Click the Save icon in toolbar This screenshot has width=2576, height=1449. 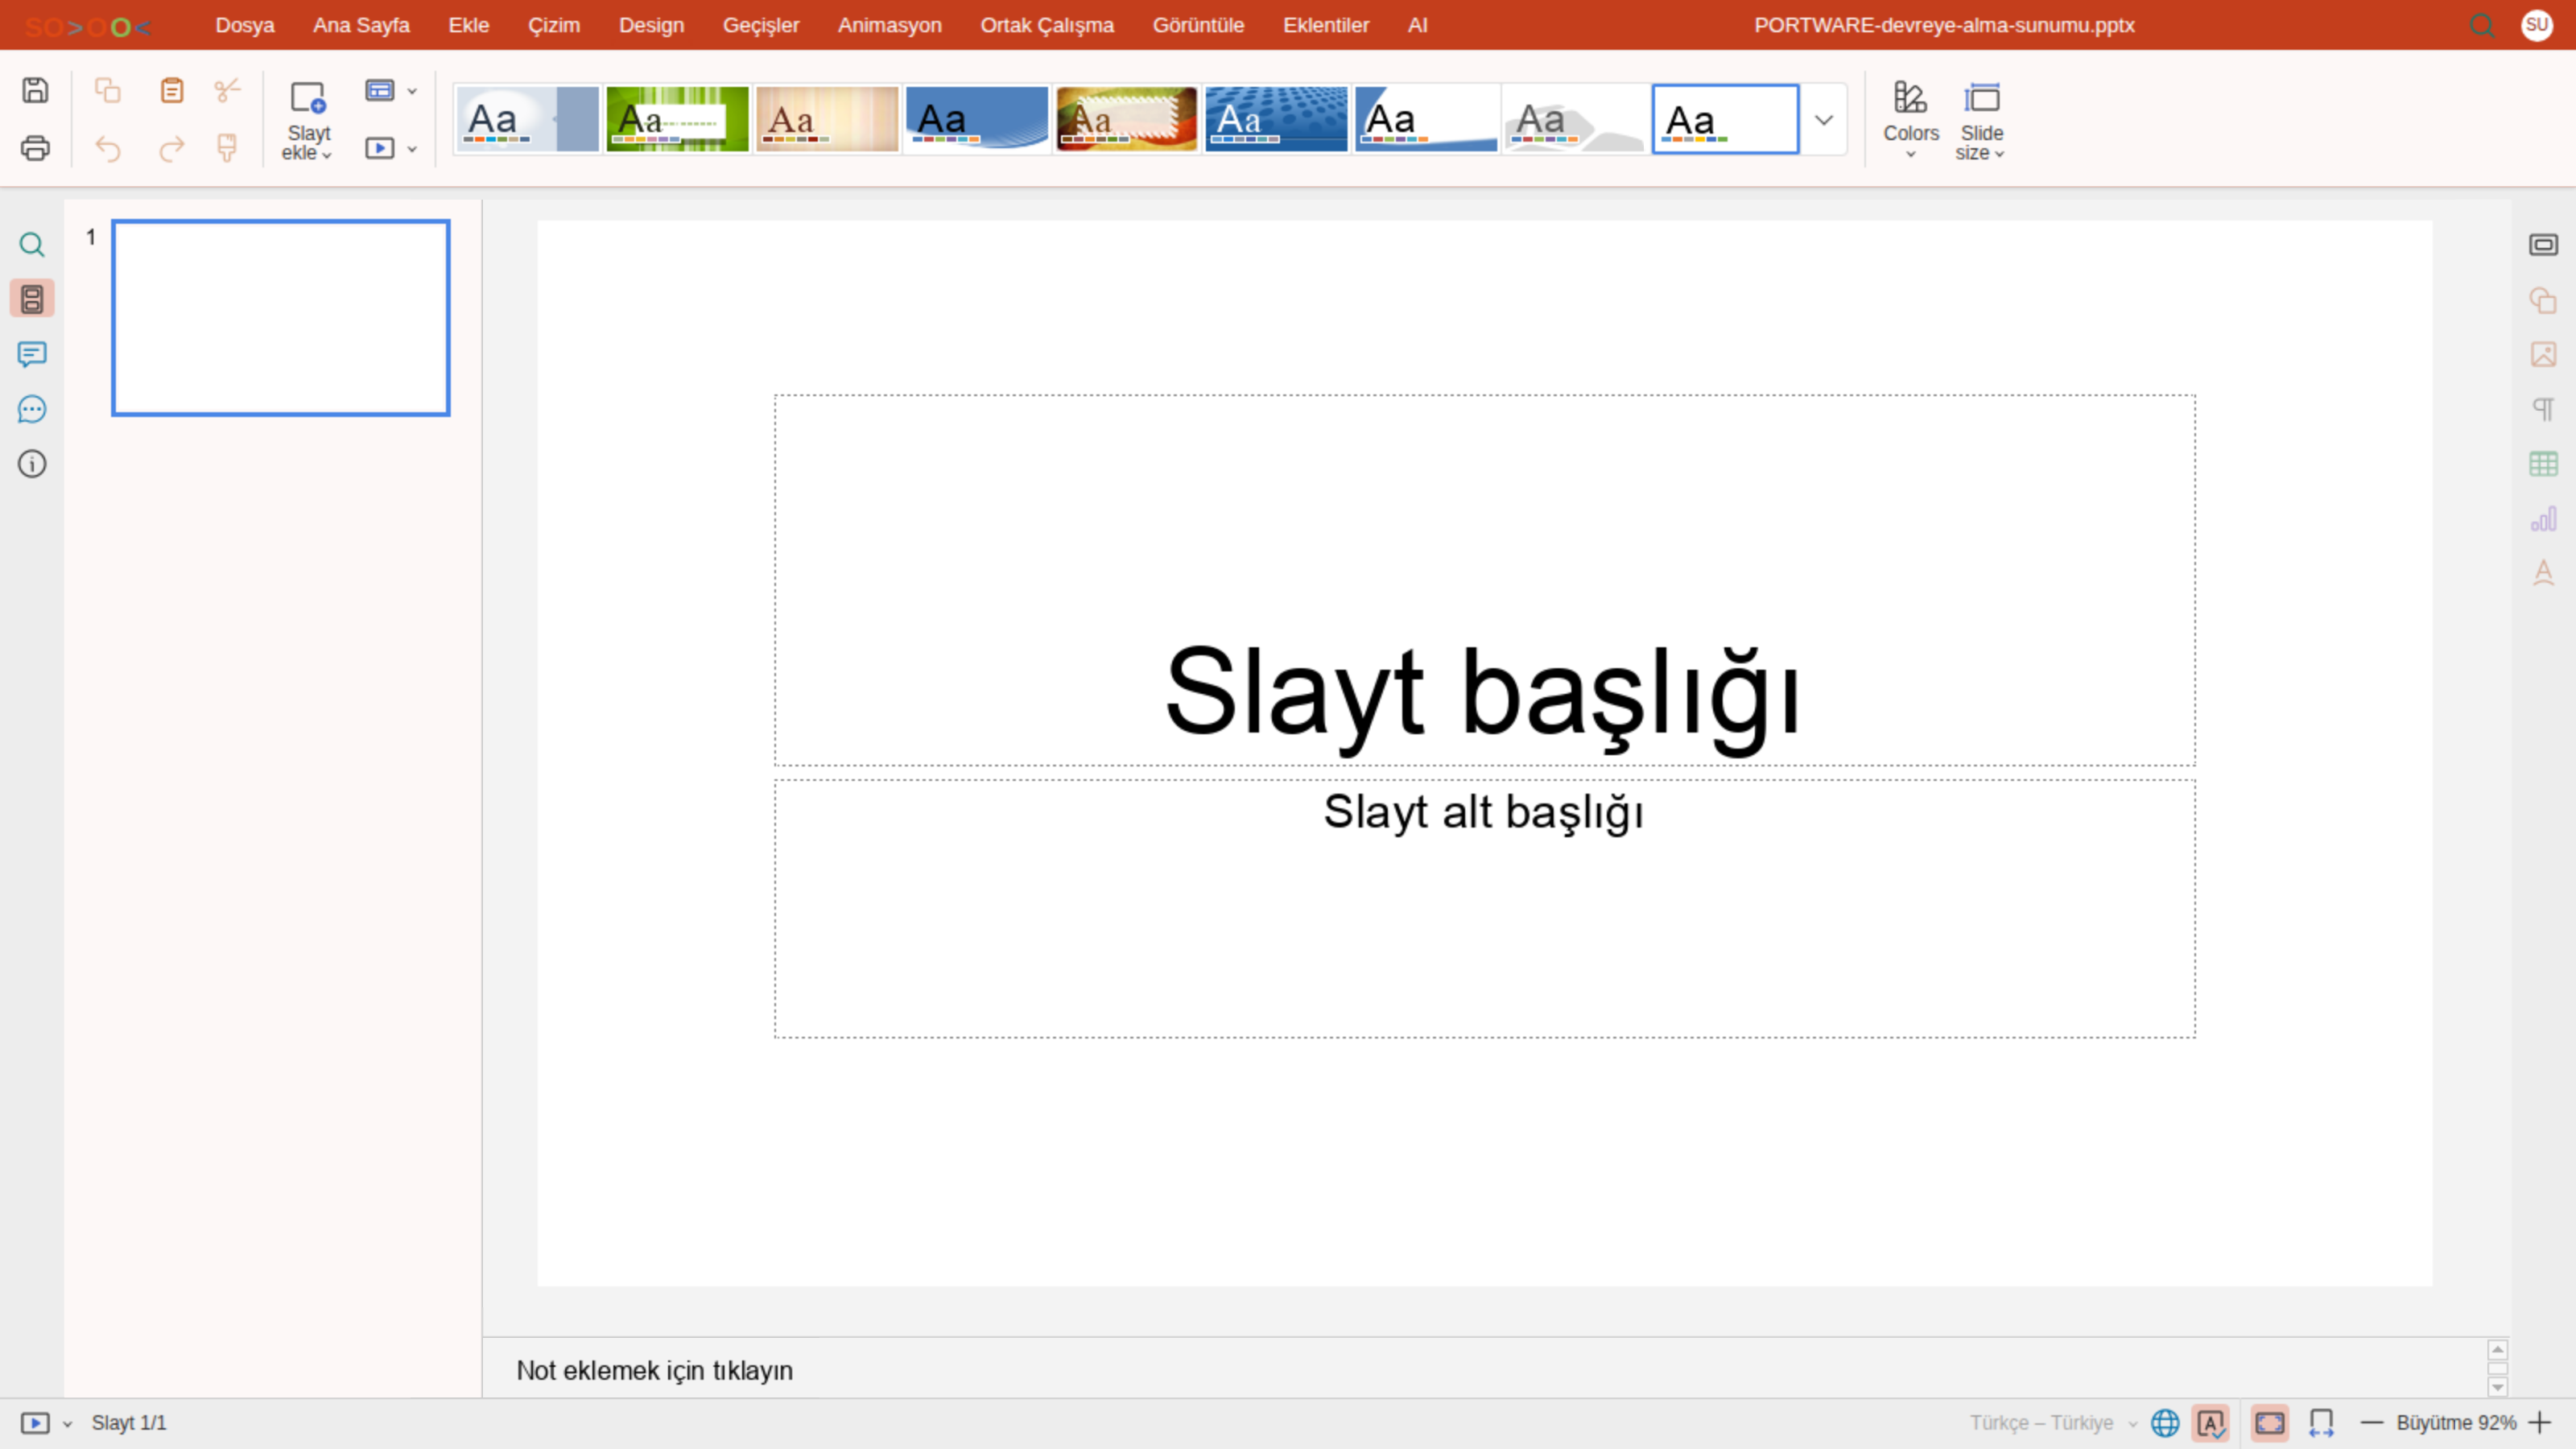click(35, 90)
